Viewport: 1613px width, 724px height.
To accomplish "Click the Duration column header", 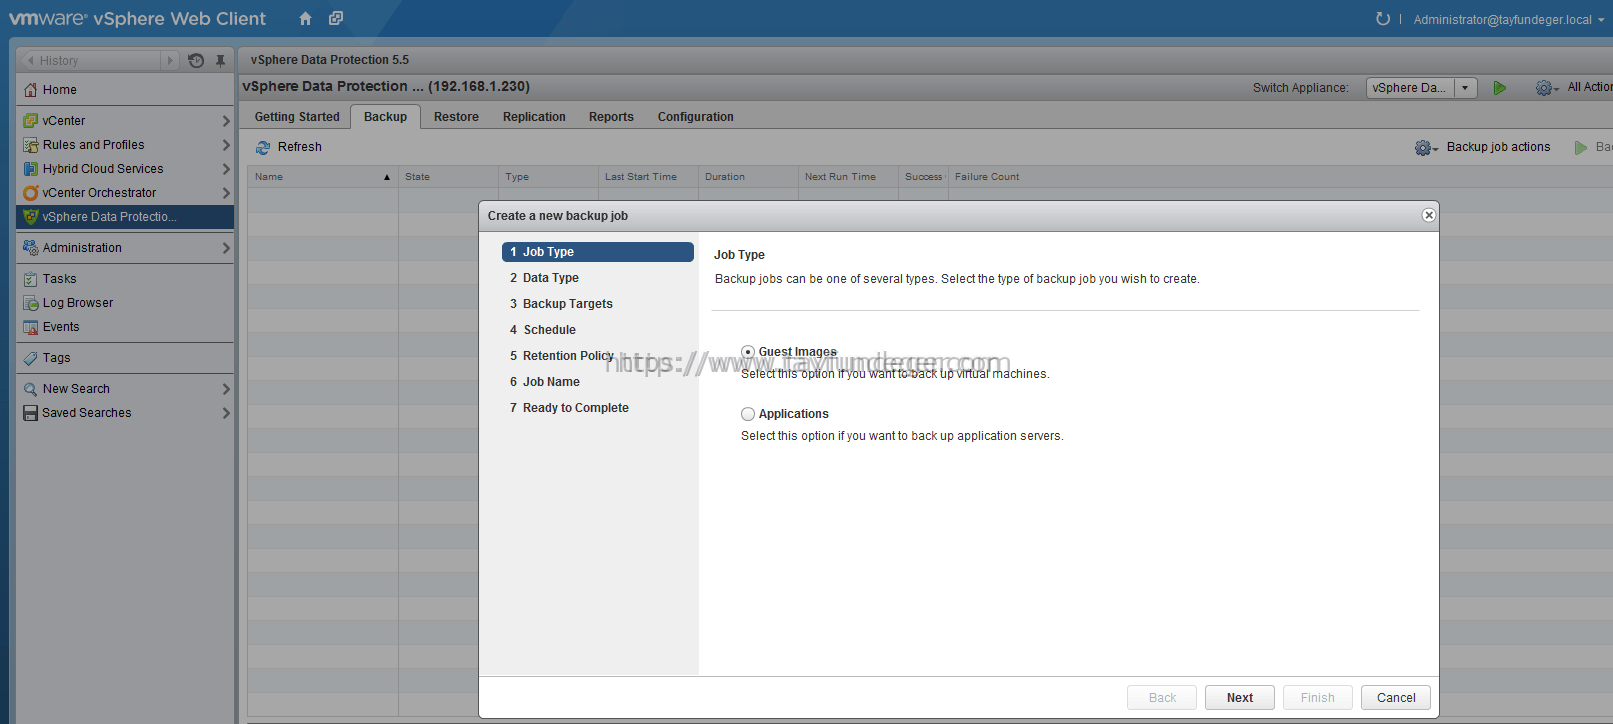I will click(748, 177).
